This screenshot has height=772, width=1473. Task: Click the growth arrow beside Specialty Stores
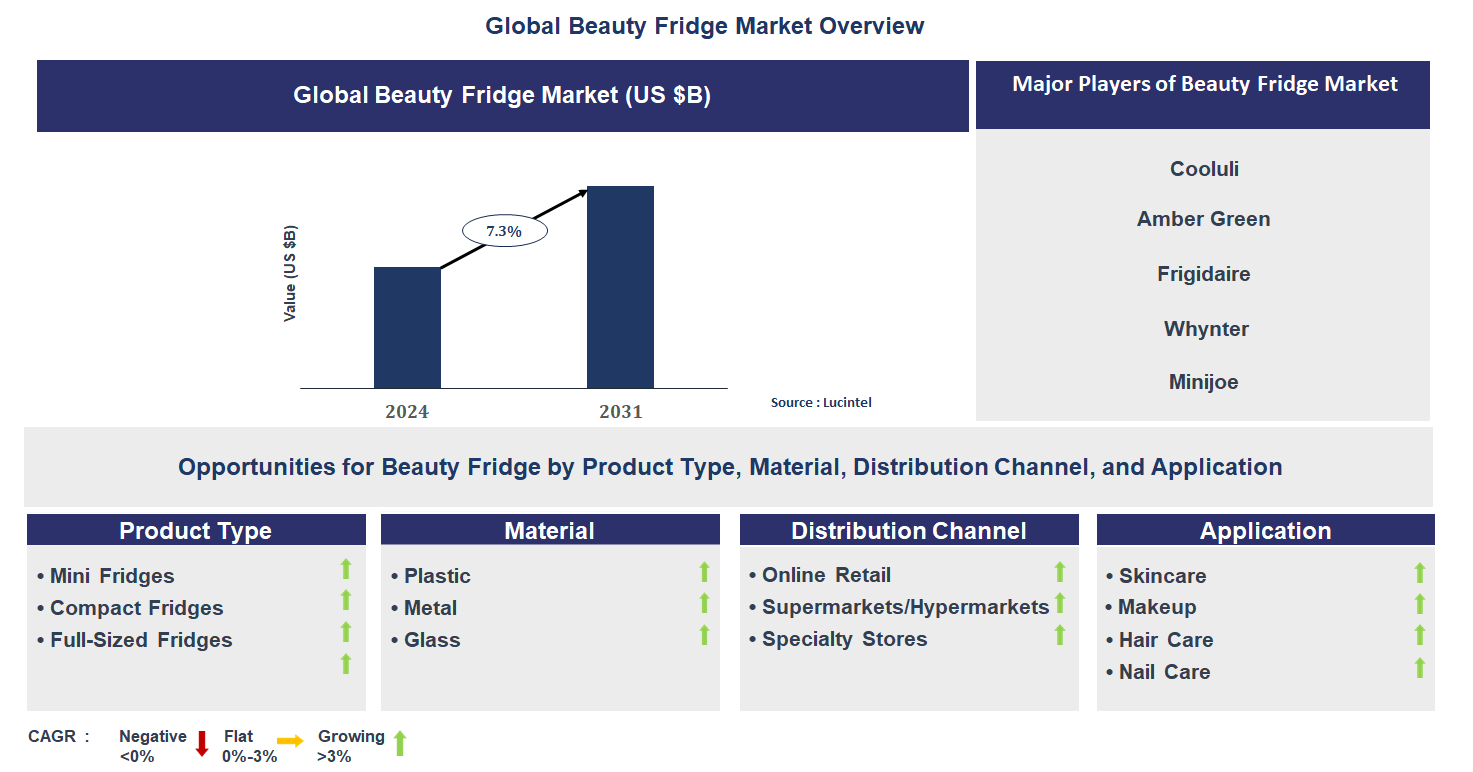point(1059,634)
